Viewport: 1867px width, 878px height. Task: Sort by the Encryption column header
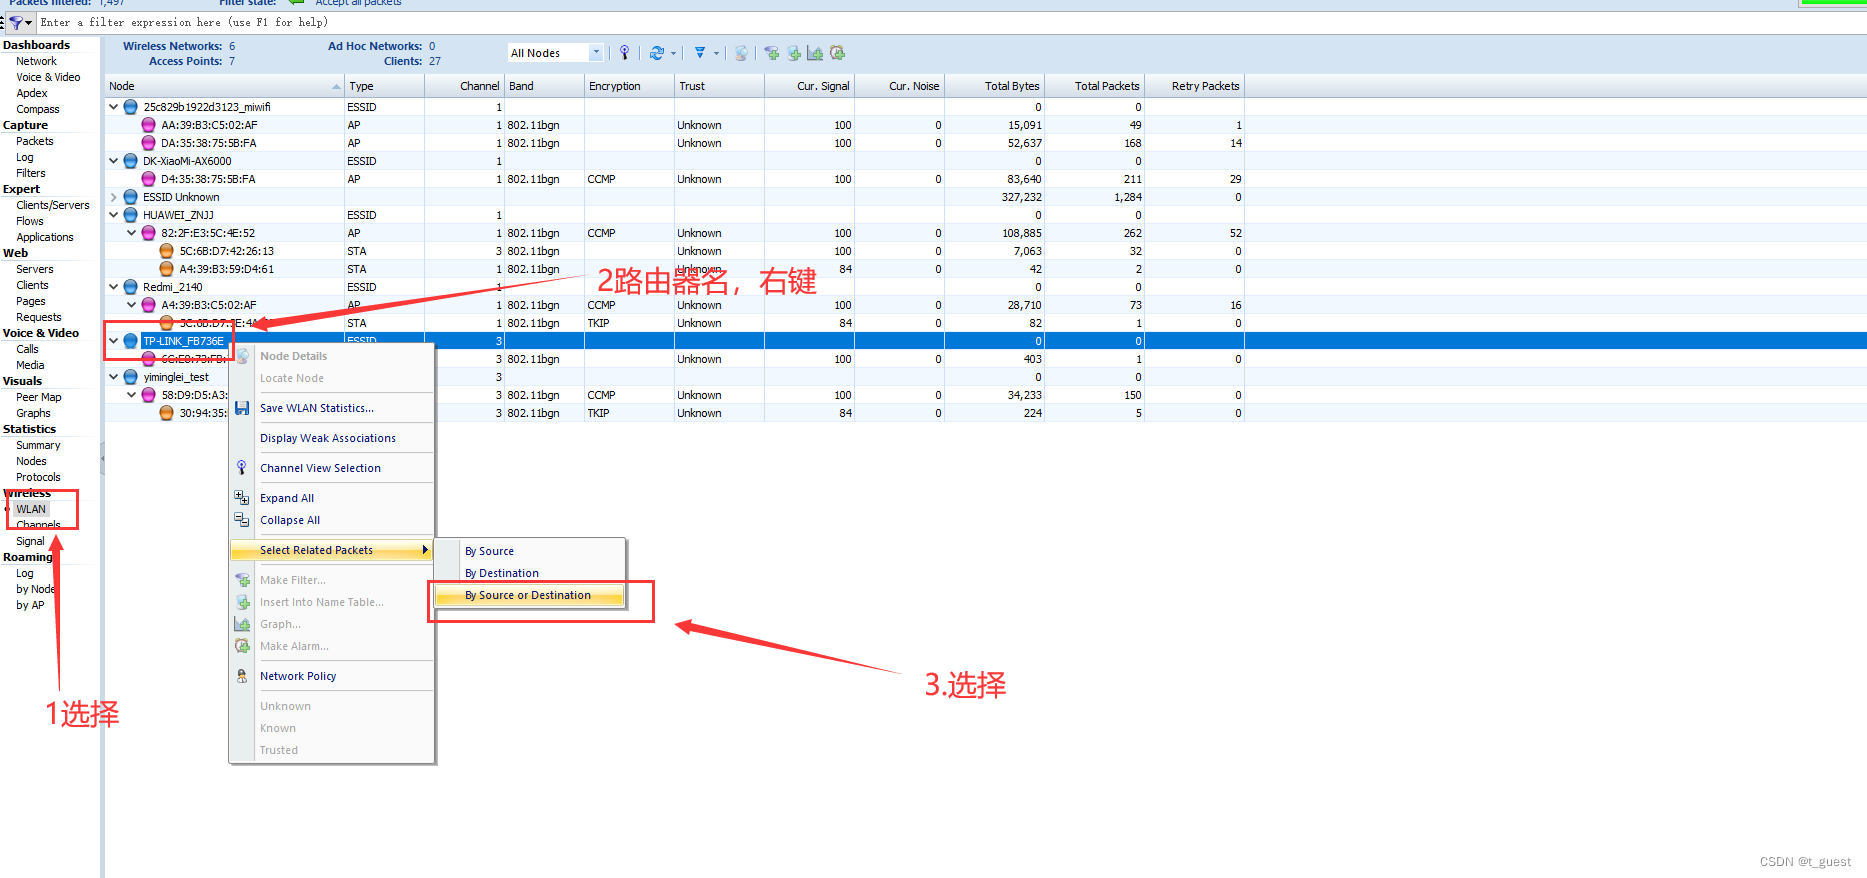pyautogui.click(x=629, y=86)
